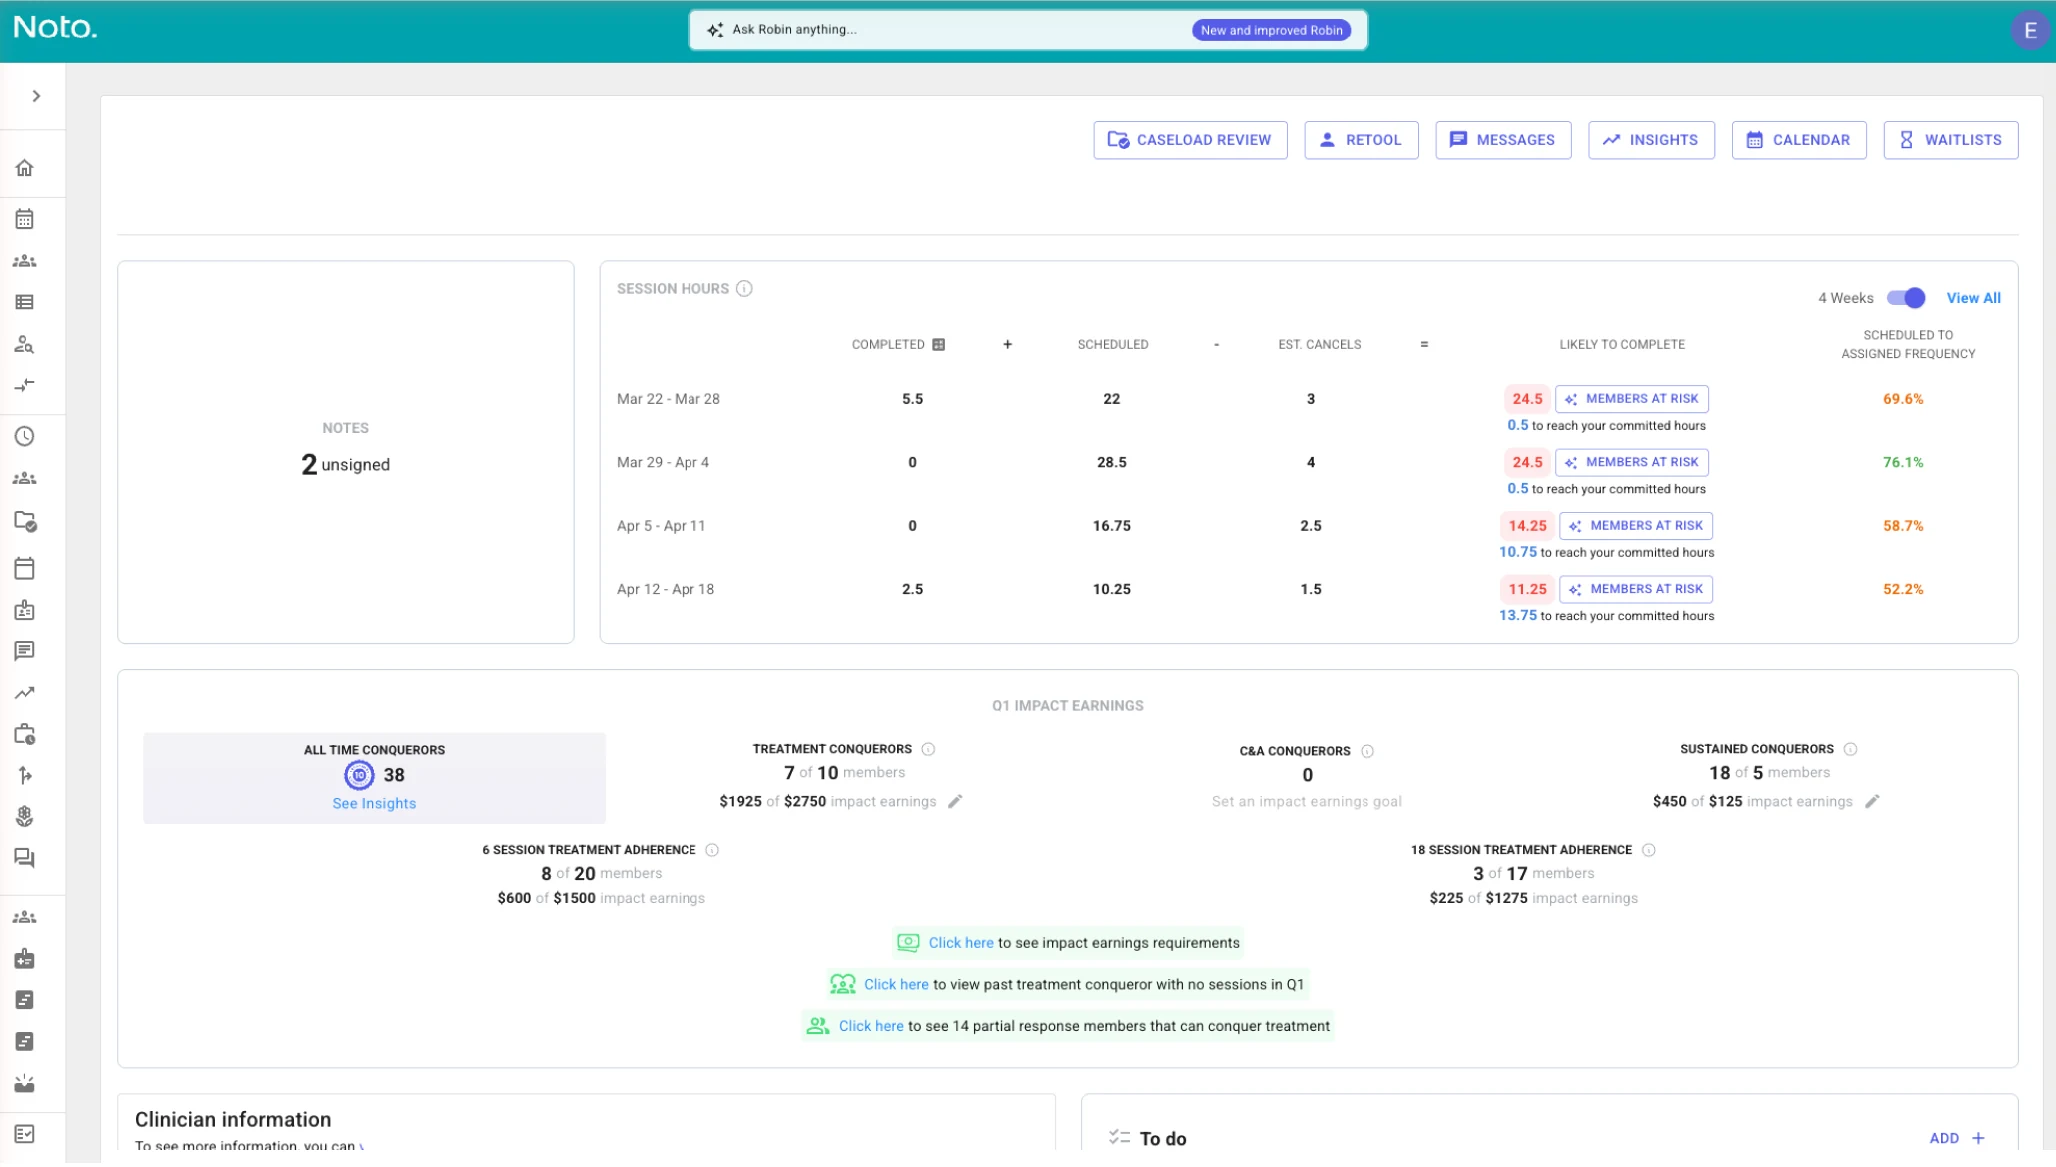Viewport: 2056px width, 1167px height.
Task: Open the table list icon in sidebar
Action: click(x=25, y=302)
